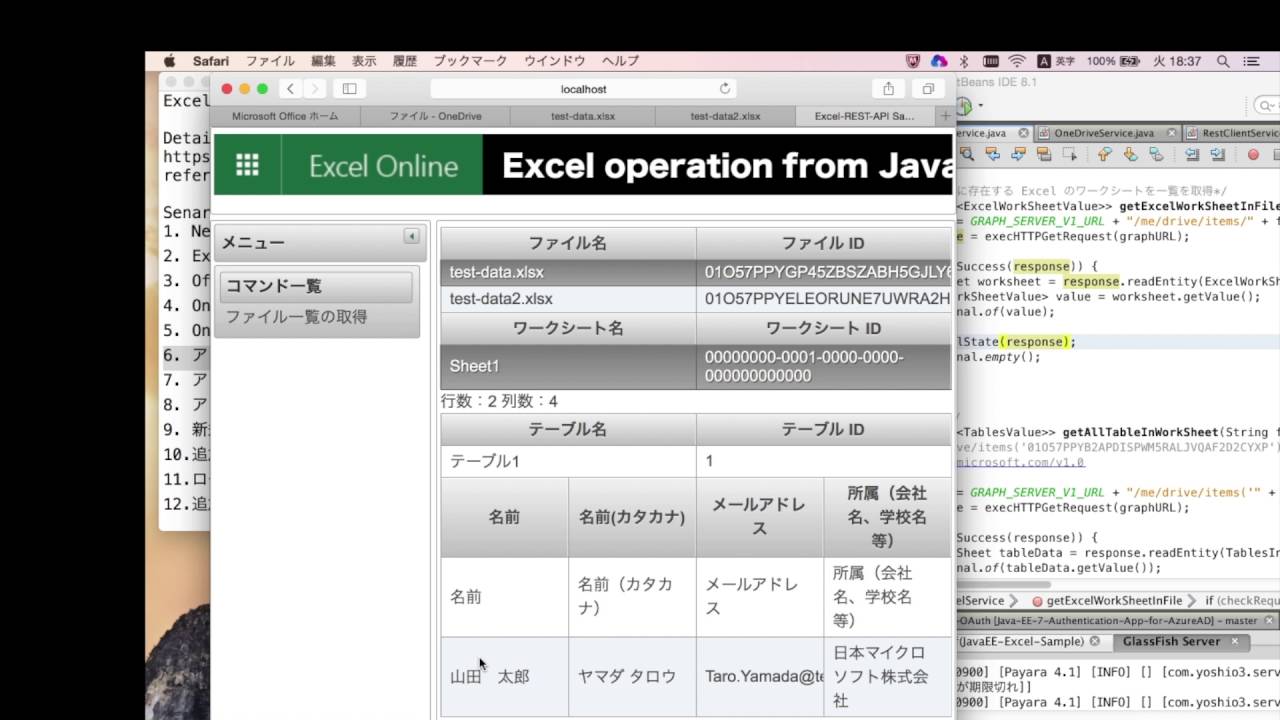Select the テーブル1 table row
The width and height of the screenshot is (1280, 720).
tap(696, 461)
